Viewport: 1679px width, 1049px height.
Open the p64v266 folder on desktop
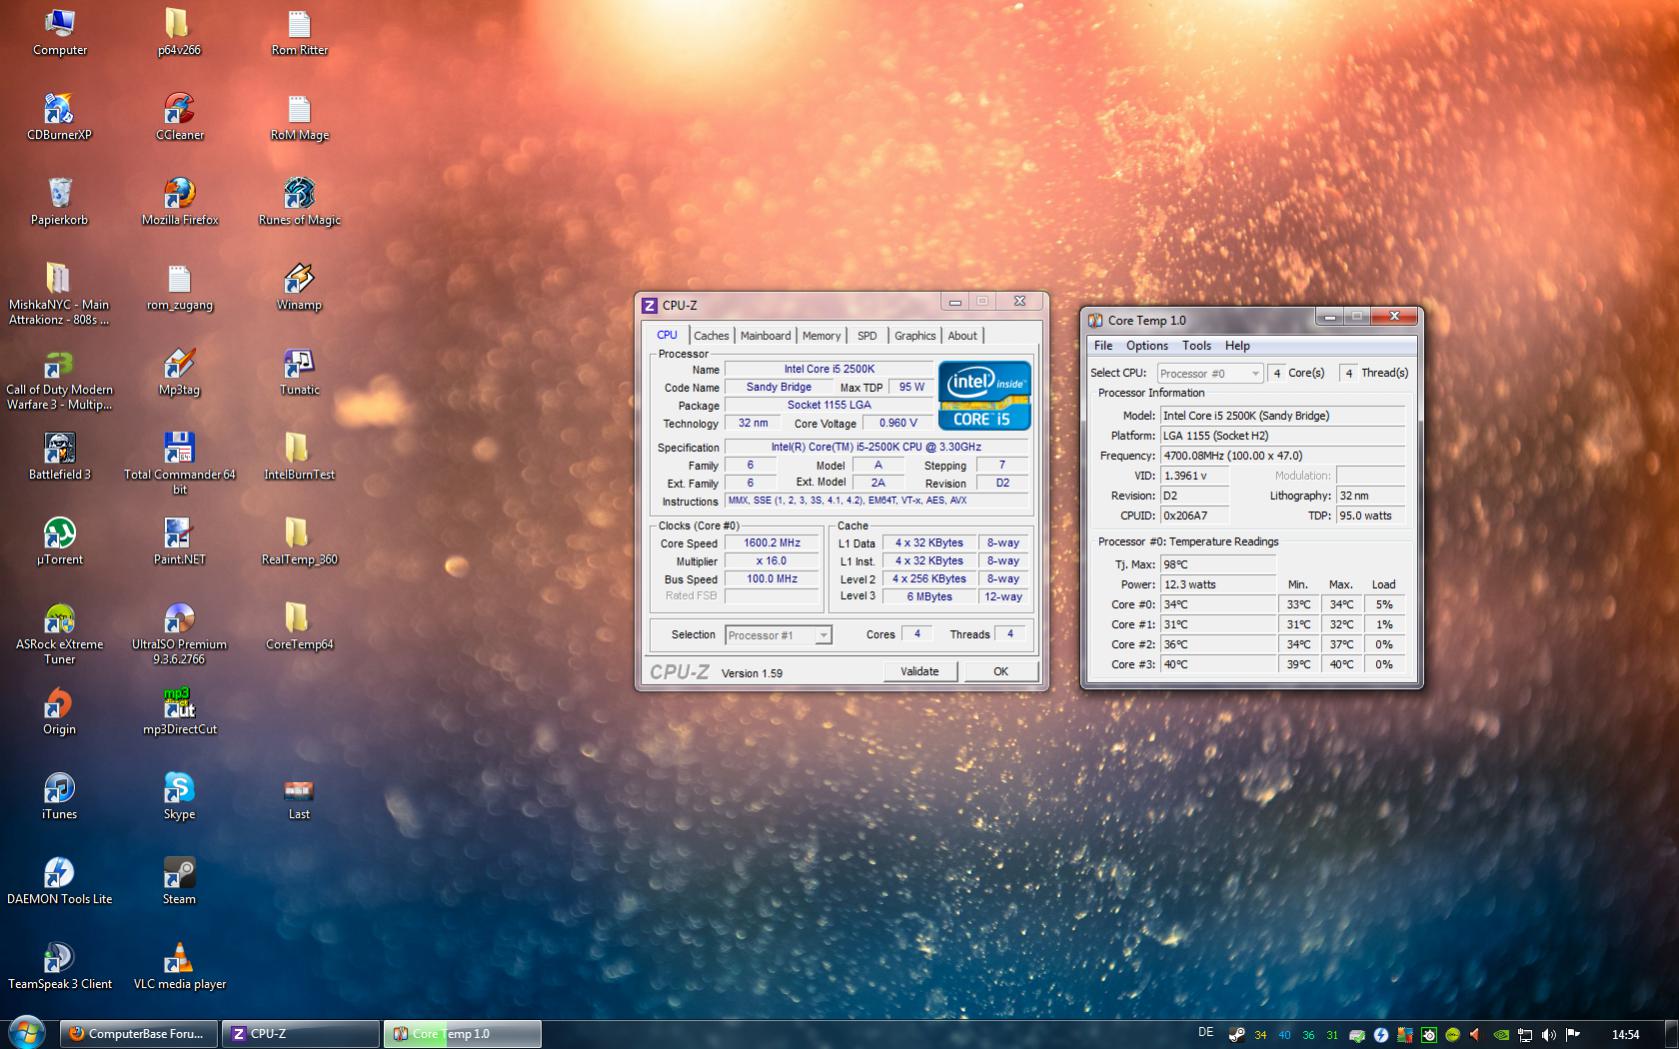(179, 32)
